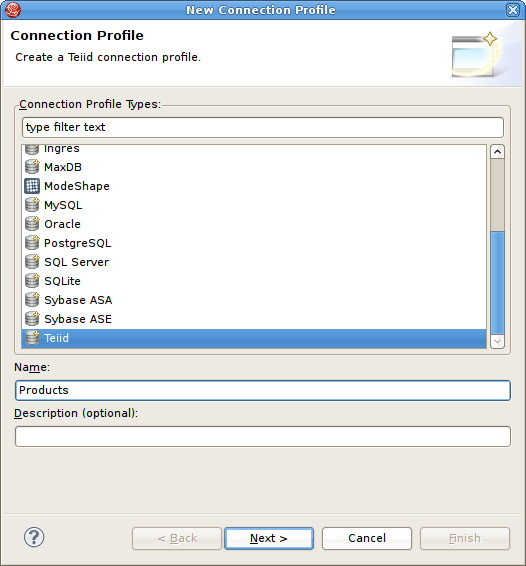Select Oracle profile type

coord(254,224)
